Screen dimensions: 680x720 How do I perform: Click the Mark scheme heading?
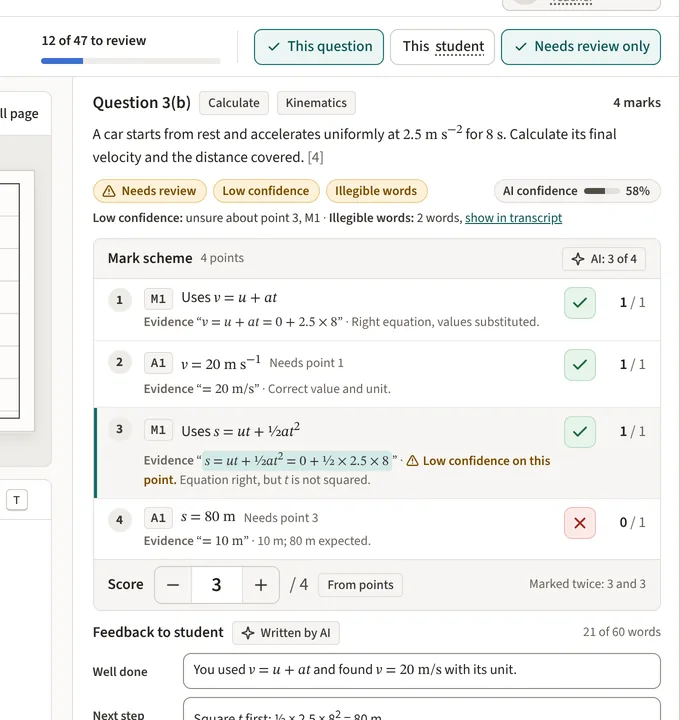pyautogui.click(x=150, y=259)
